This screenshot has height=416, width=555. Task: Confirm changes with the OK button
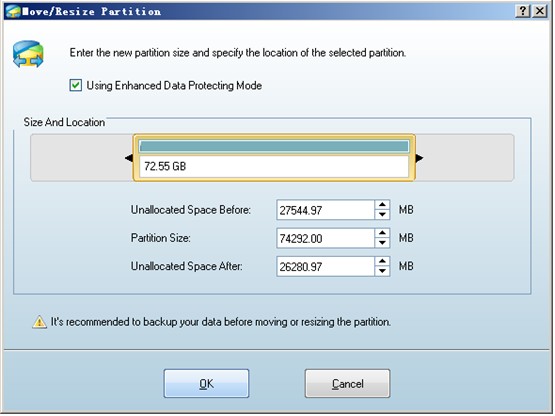(206, 384)
